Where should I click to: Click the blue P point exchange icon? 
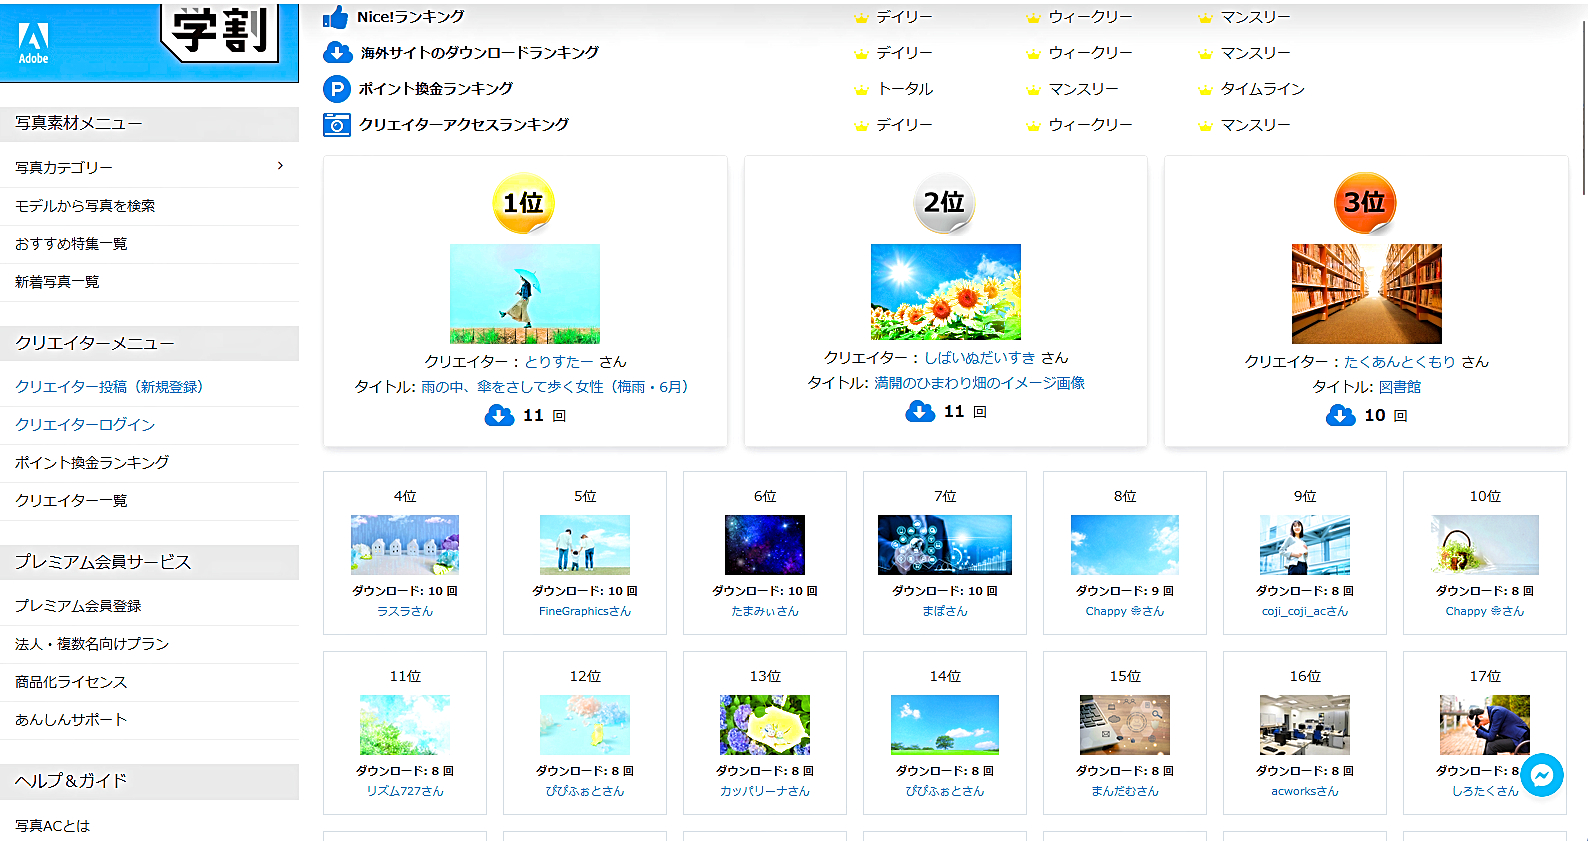pos(337,89)
